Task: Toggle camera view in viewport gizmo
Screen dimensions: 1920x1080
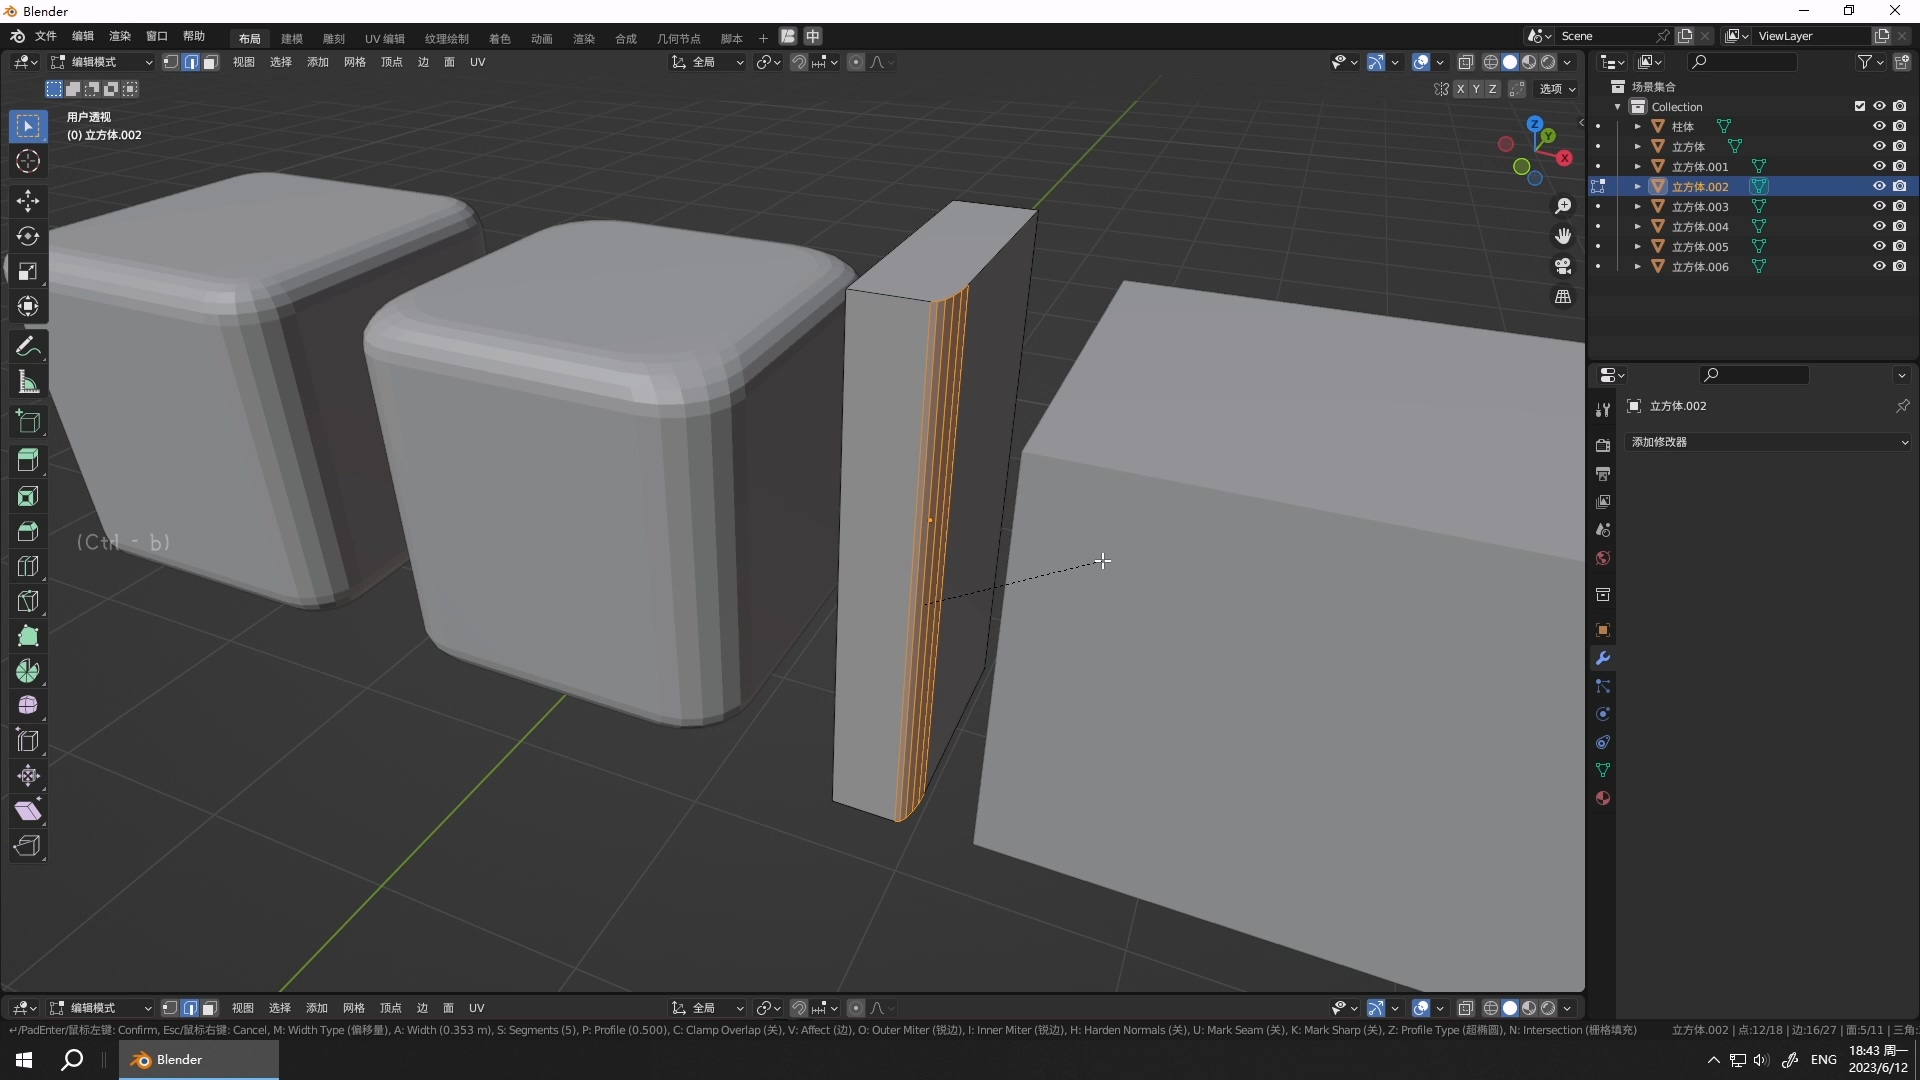Action: (1563, 267)
